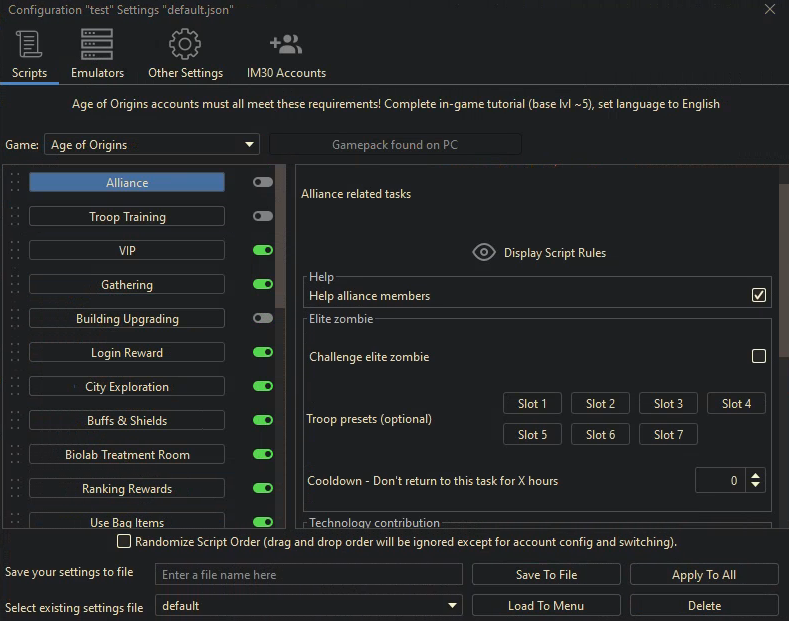Click drag handle beside Gathering script
Viewport: 789px width, 621px height.
[14, 285]
